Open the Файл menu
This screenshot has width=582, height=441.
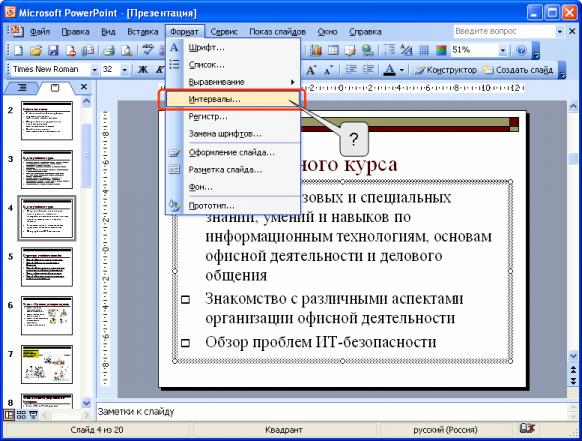[x=40, y=32]
